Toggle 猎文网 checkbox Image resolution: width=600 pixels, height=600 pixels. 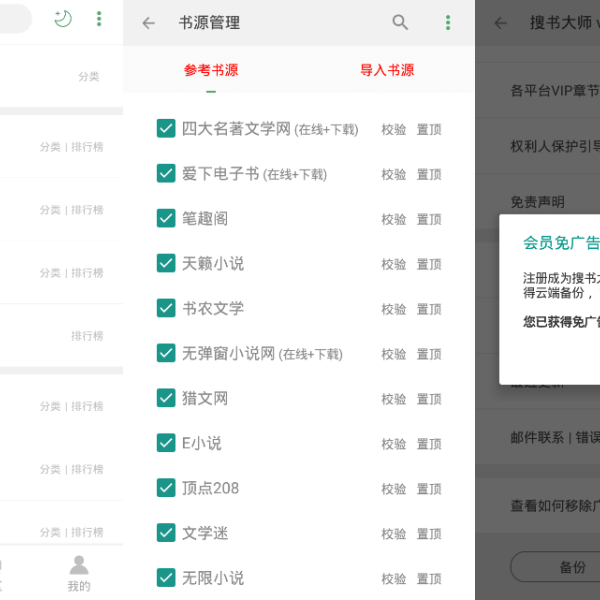click(x=166, y=398)
